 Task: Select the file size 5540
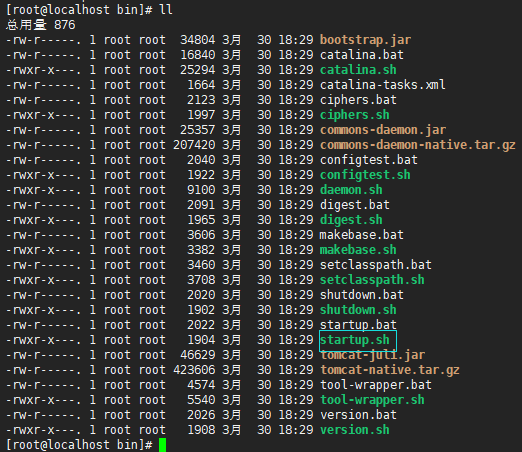pos(201,400)
